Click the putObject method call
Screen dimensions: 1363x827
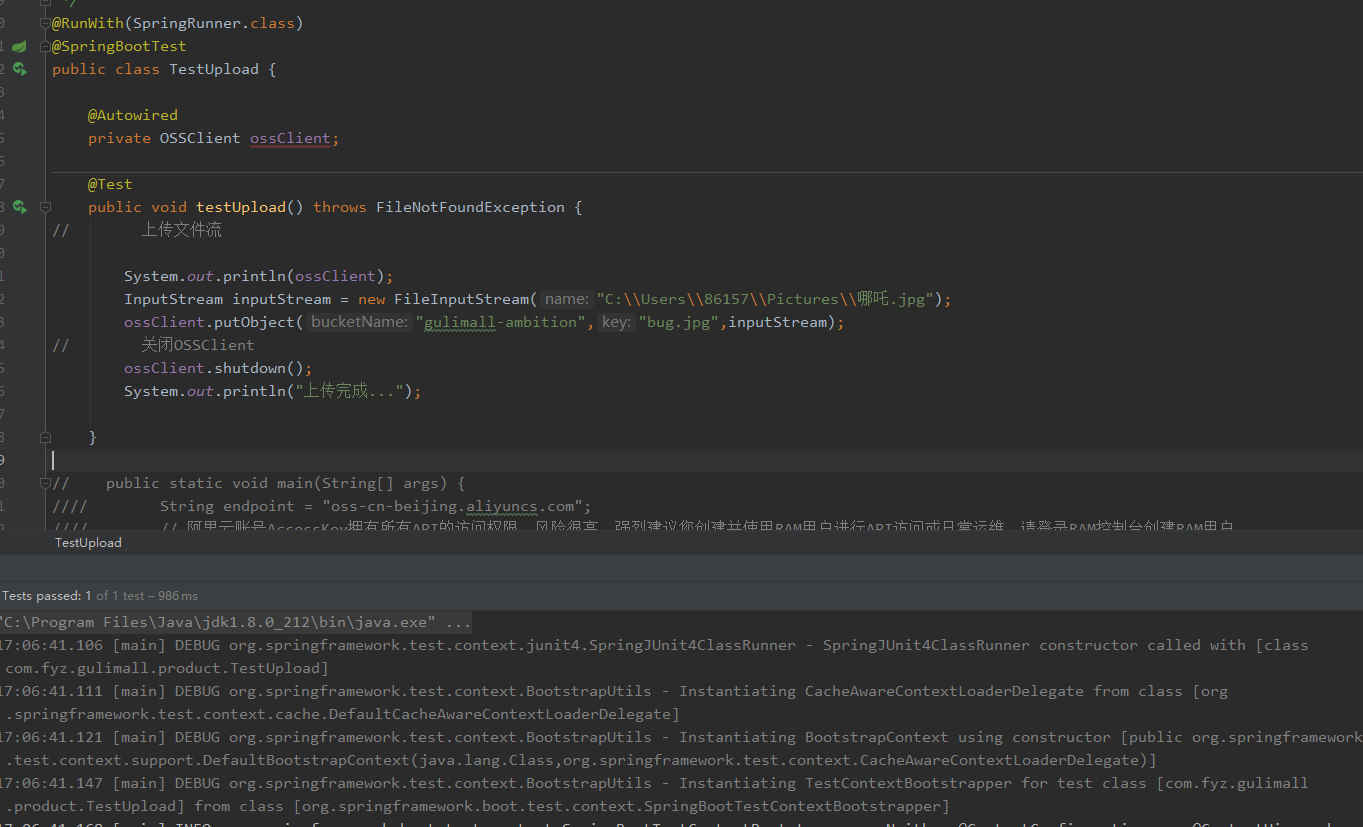click(255, 322)
